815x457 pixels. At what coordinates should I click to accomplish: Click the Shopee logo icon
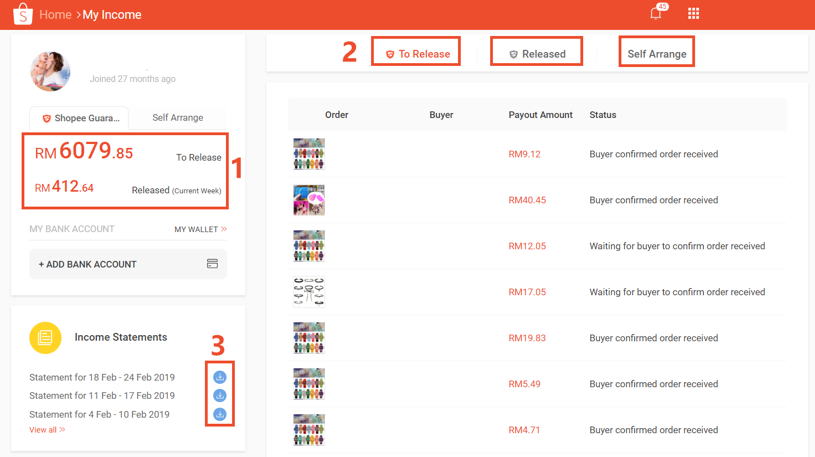coord(22,14)
